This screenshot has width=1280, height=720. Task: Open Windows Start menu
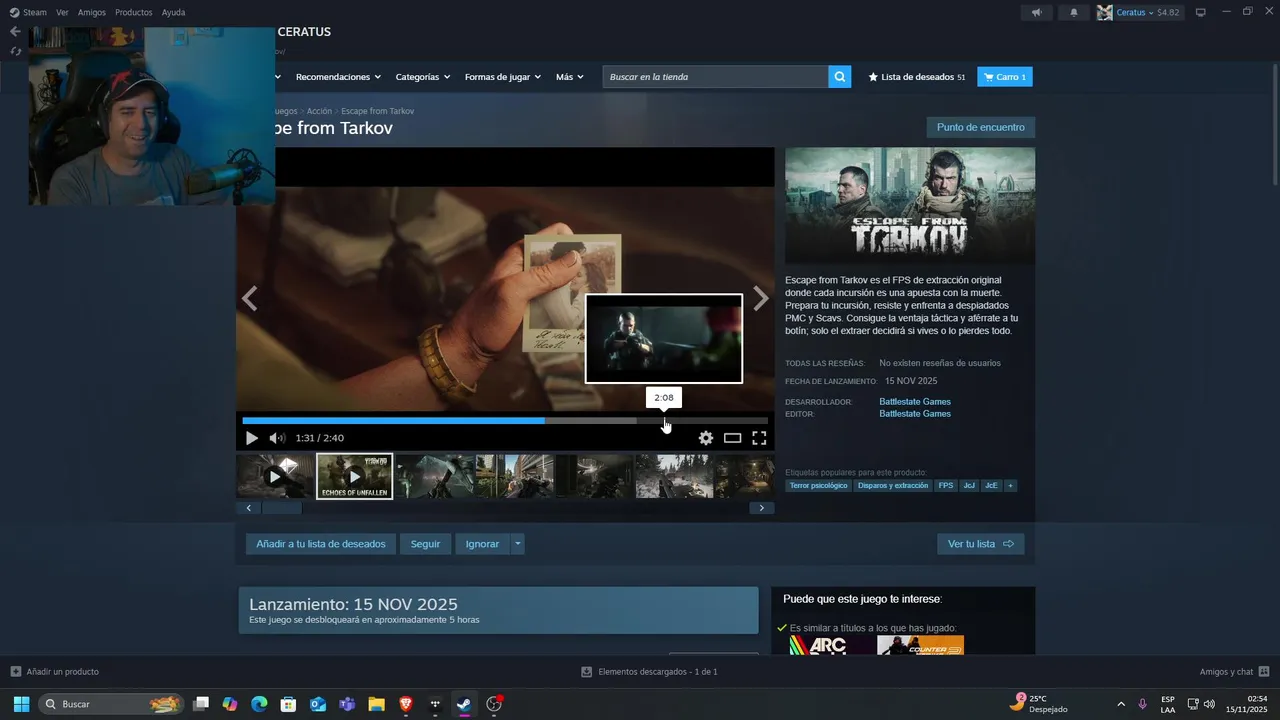point(21,704)
